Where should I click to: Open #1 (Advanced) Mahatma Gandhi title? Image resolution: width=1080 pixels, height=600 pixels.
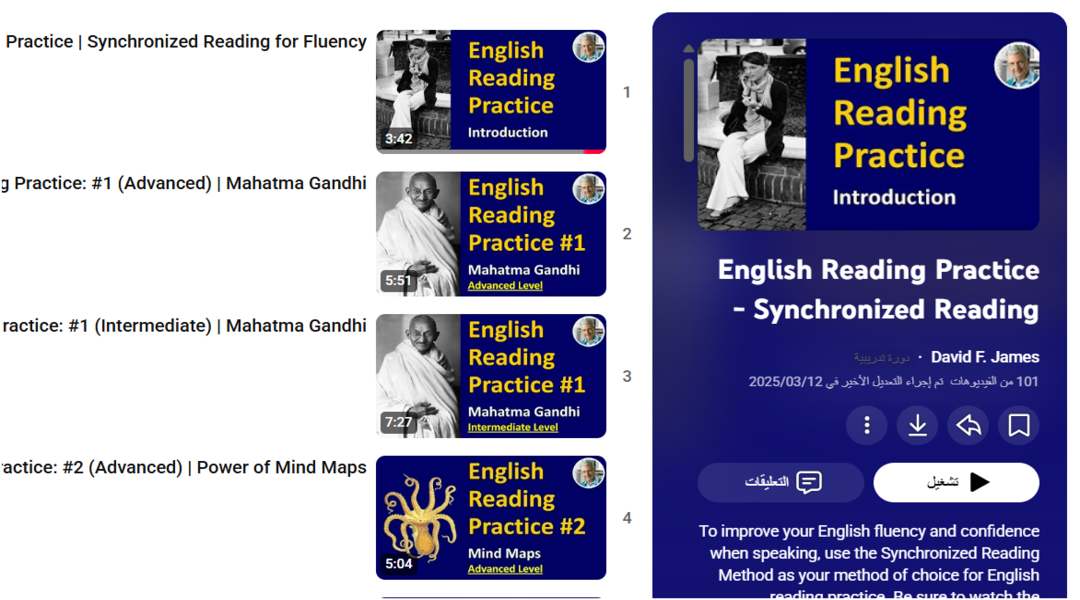183,183
